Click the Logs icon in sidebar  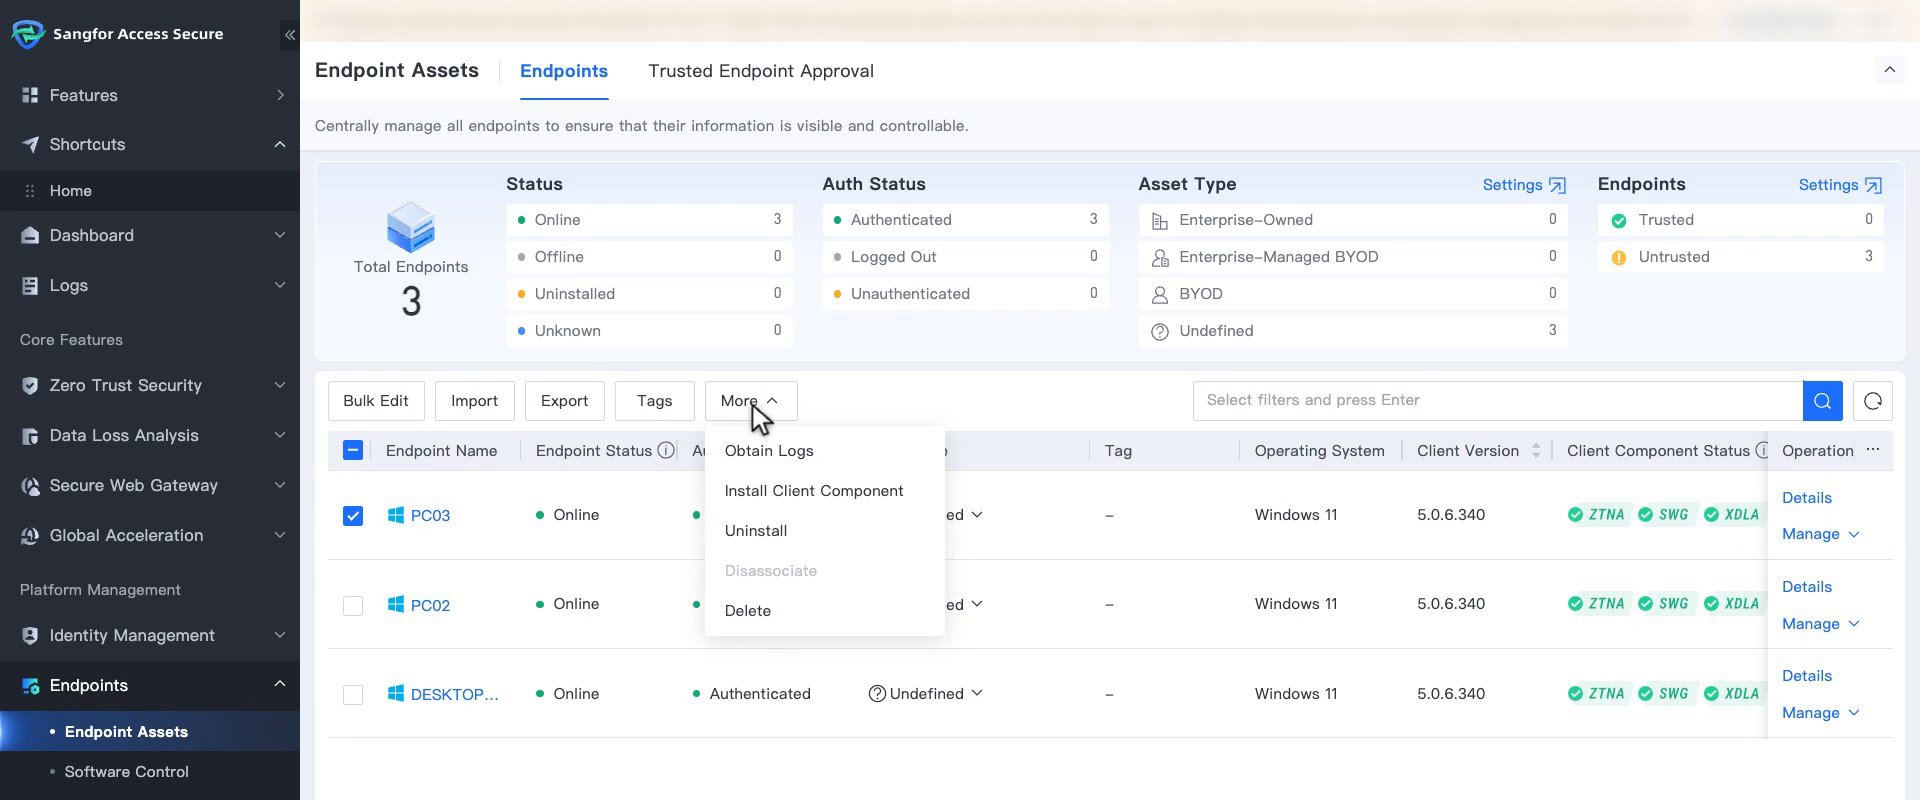coord(30,285)
